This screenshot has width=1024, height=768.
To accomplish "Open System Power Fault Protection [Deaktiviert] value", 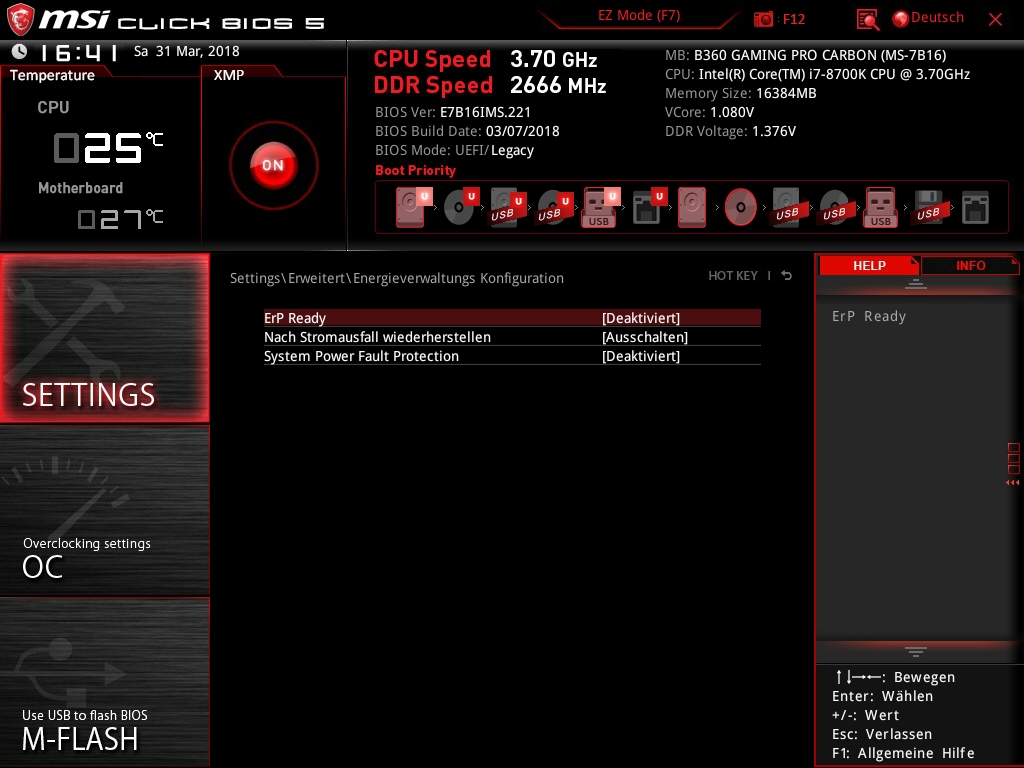I will tap(641, 356).
